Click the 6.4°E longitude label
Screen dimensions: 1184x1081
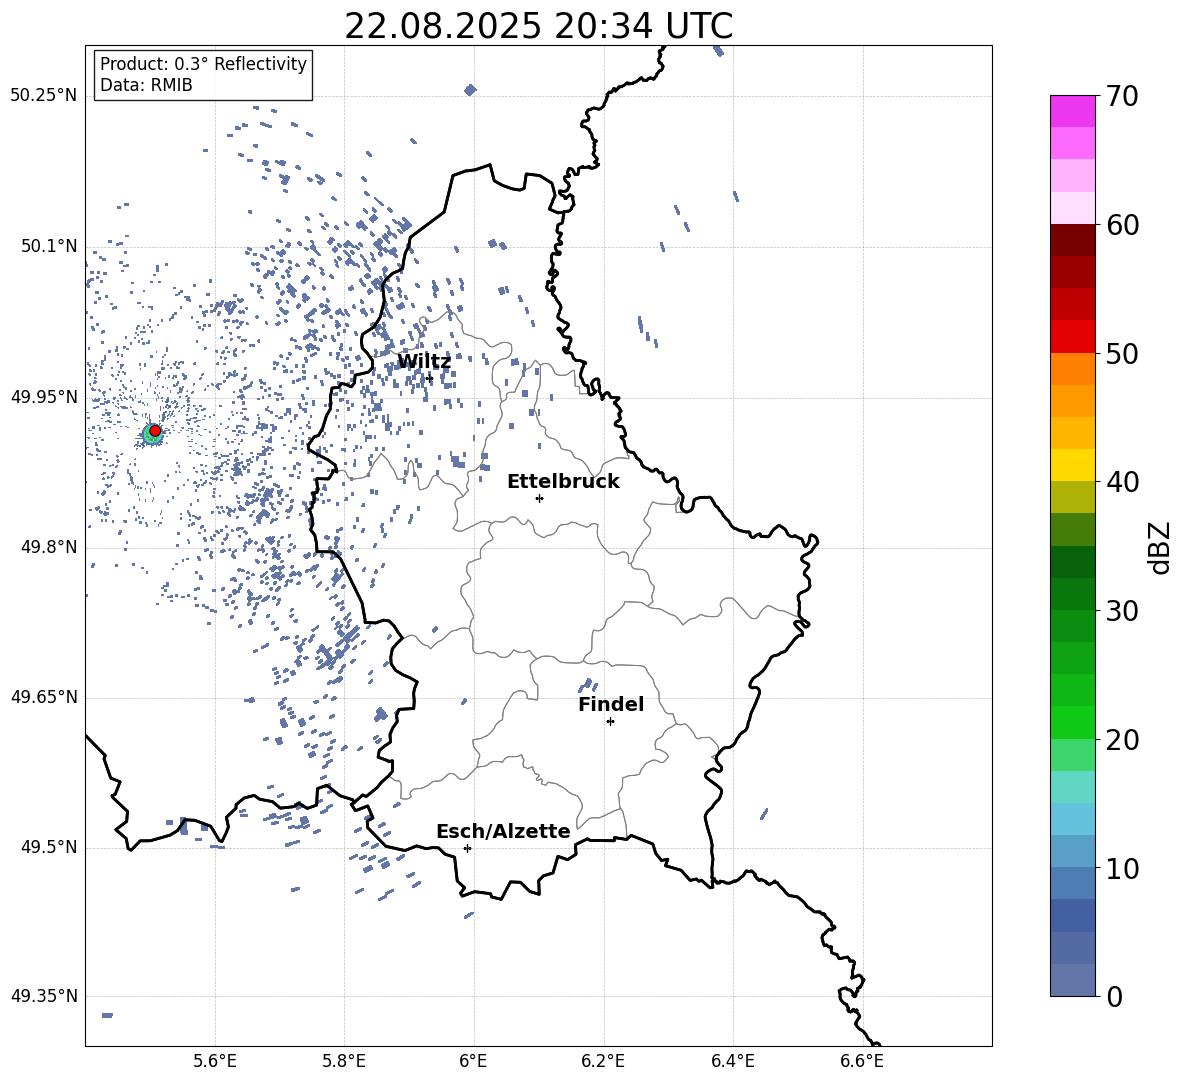(x=732, y=1061)
